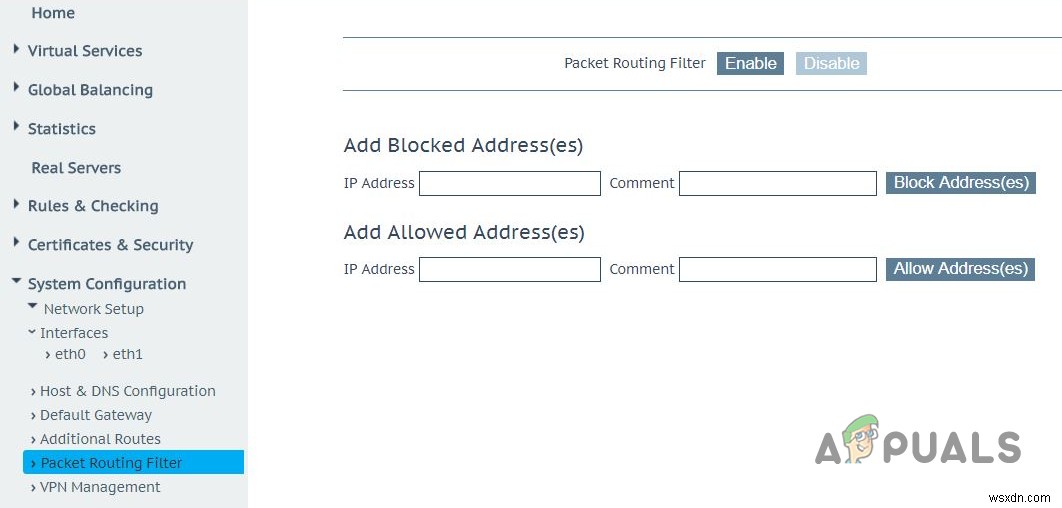Disable the Packet Routing Filter
The width and height of the screenshot is (1062, 508).
point(831,64)
